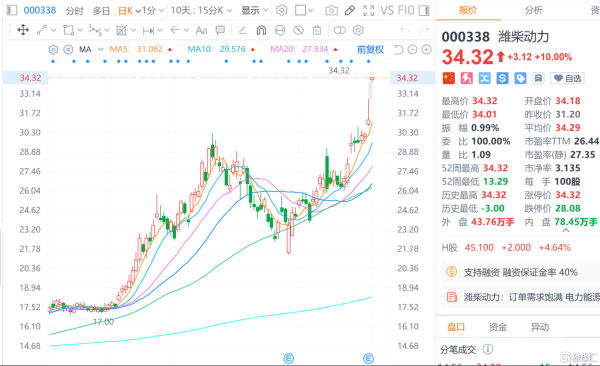Open chart settings gear in top toolbar

tap(282, 10)
